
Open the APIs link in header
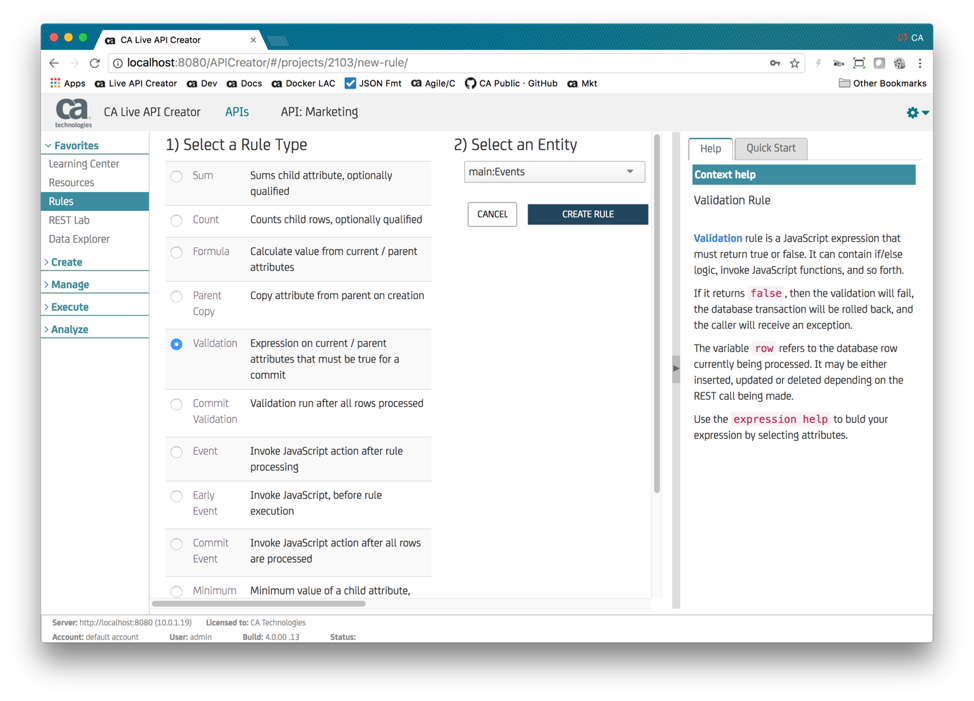point(237,112)
